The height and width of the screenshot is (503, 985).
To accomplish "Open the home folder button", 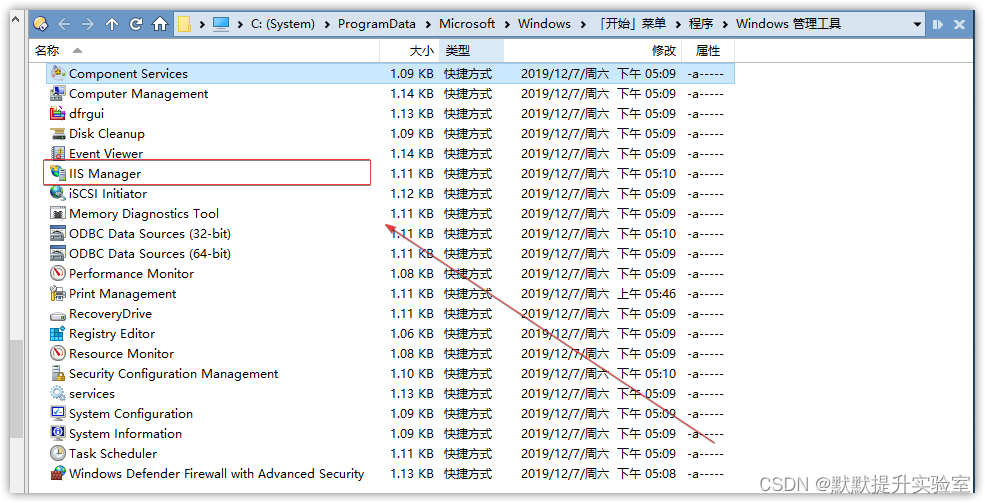I will (160, 24).
